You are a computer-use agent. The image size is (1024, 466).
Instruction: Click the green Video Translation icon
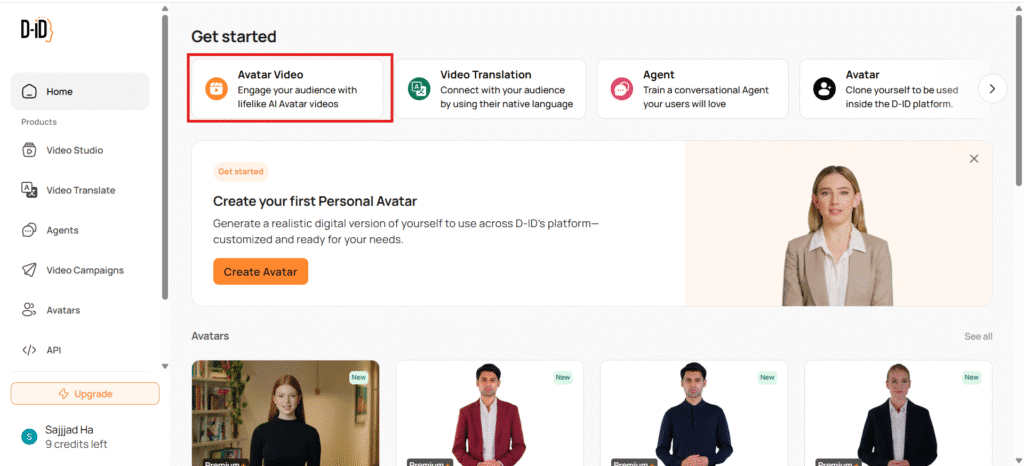click(419, 89)
